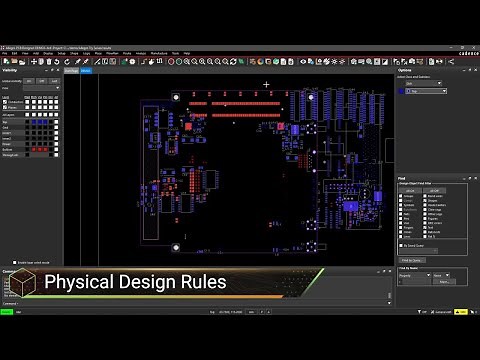Click the Command window vertical scrollbar
This screenshot has height=360, width=480.
pyautogui.click(x=389, y=295)
